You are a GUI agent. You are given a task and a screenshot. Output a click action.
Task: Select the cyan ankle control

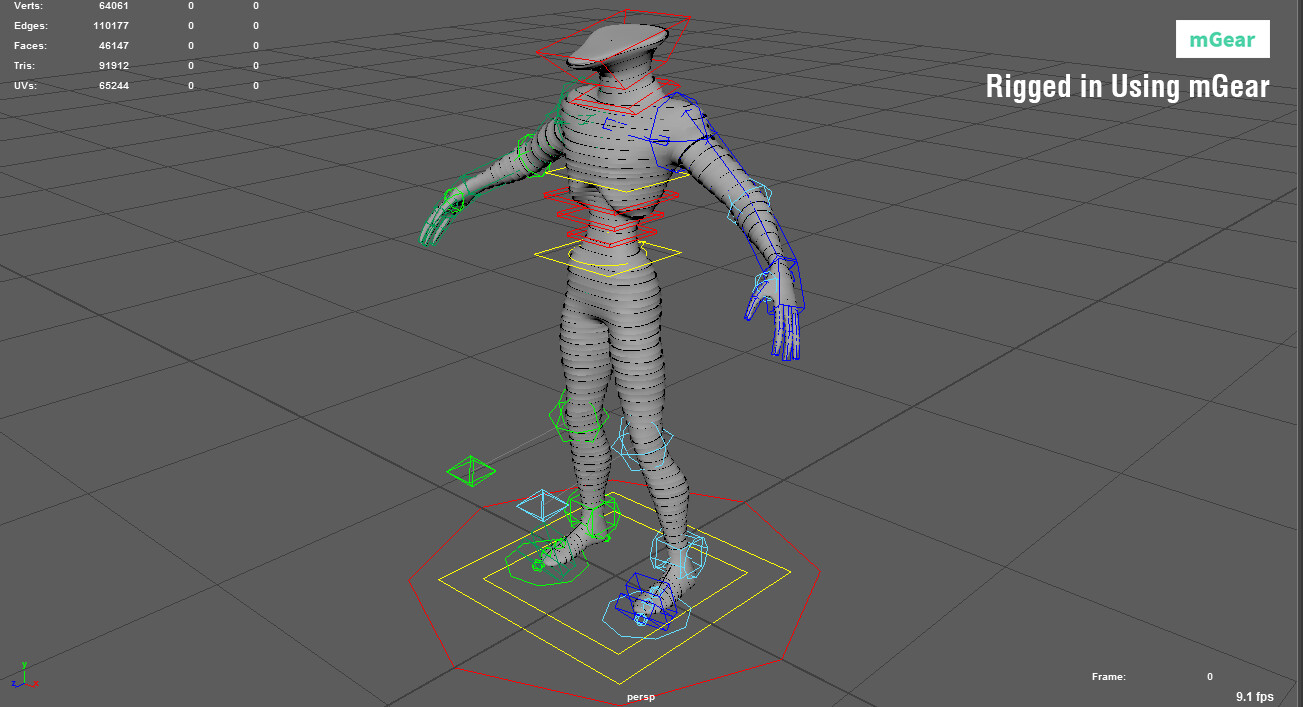pos(679,555)
